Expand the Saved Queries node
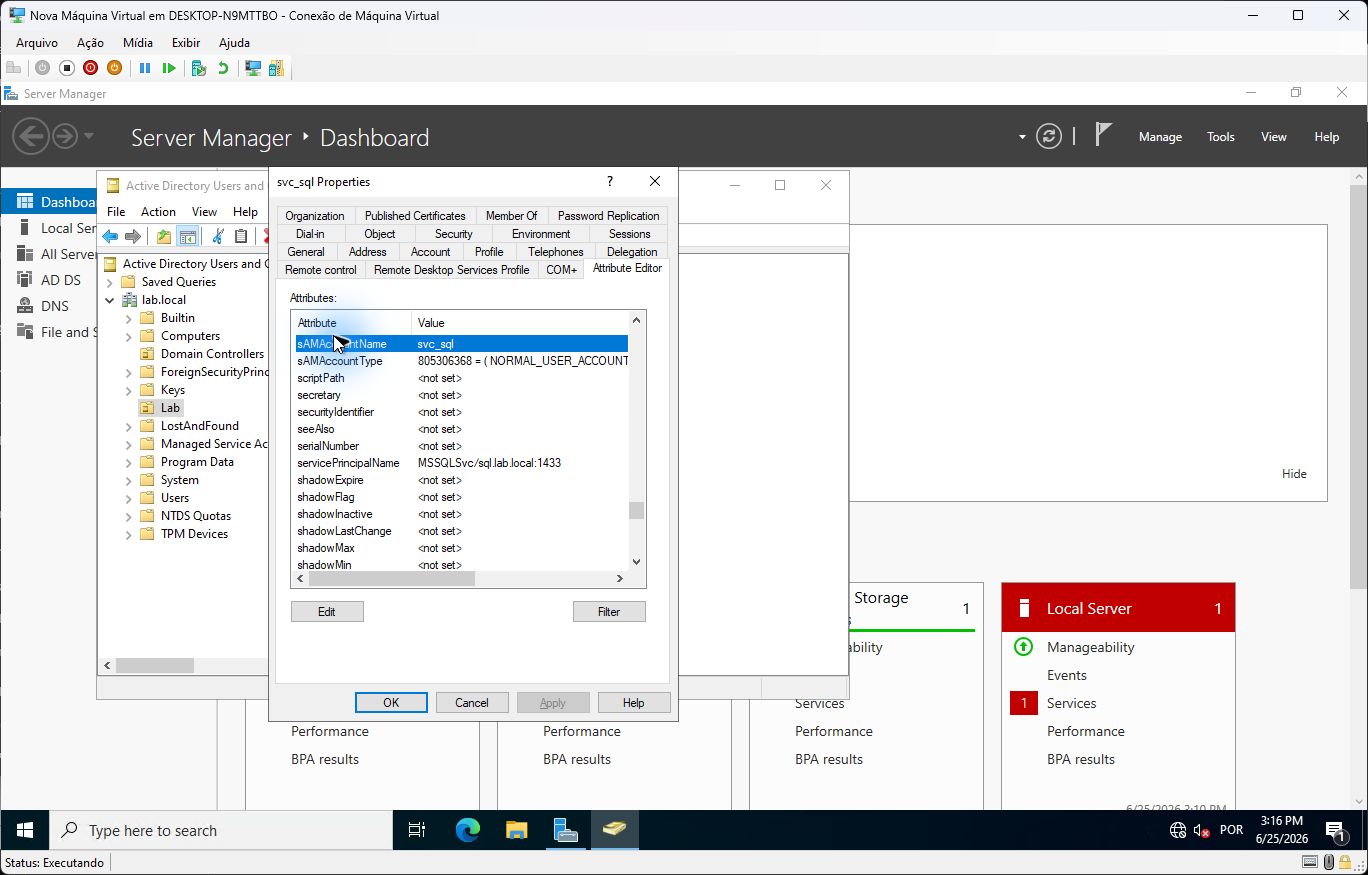The image size is (1368, 875). click(110, 282)
